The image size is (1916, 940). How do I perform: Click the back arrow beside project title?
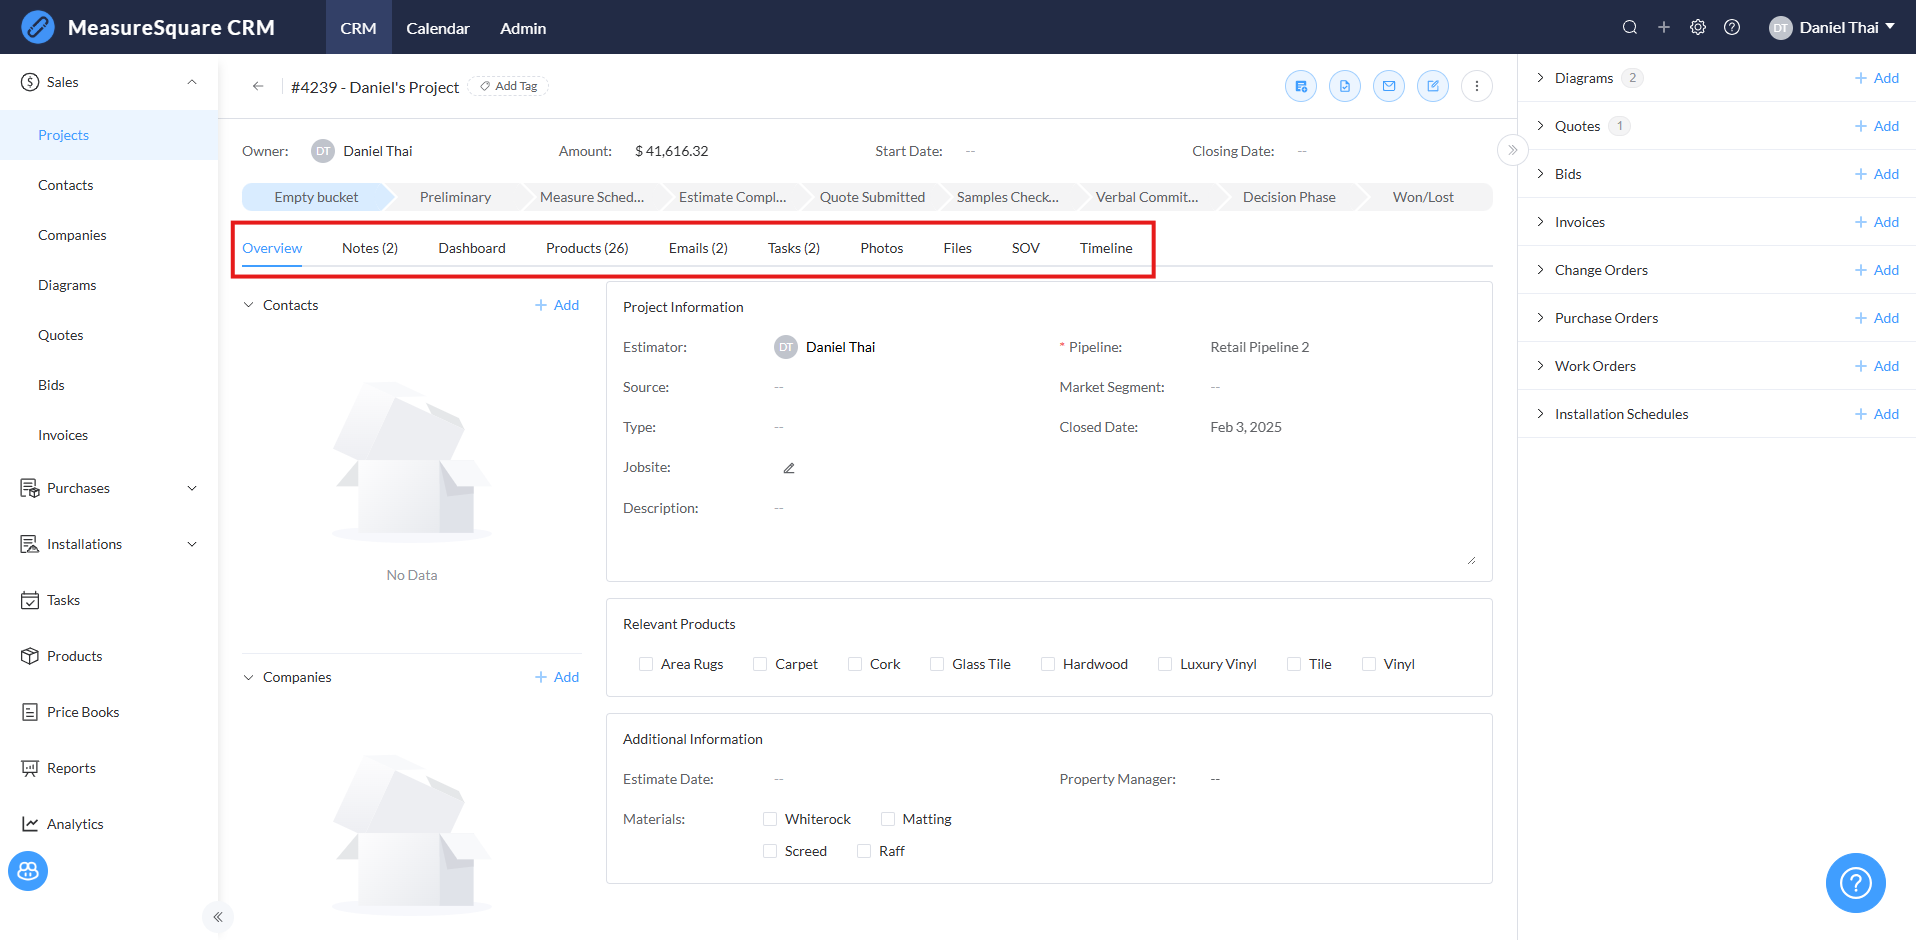[x=258, y=86]
